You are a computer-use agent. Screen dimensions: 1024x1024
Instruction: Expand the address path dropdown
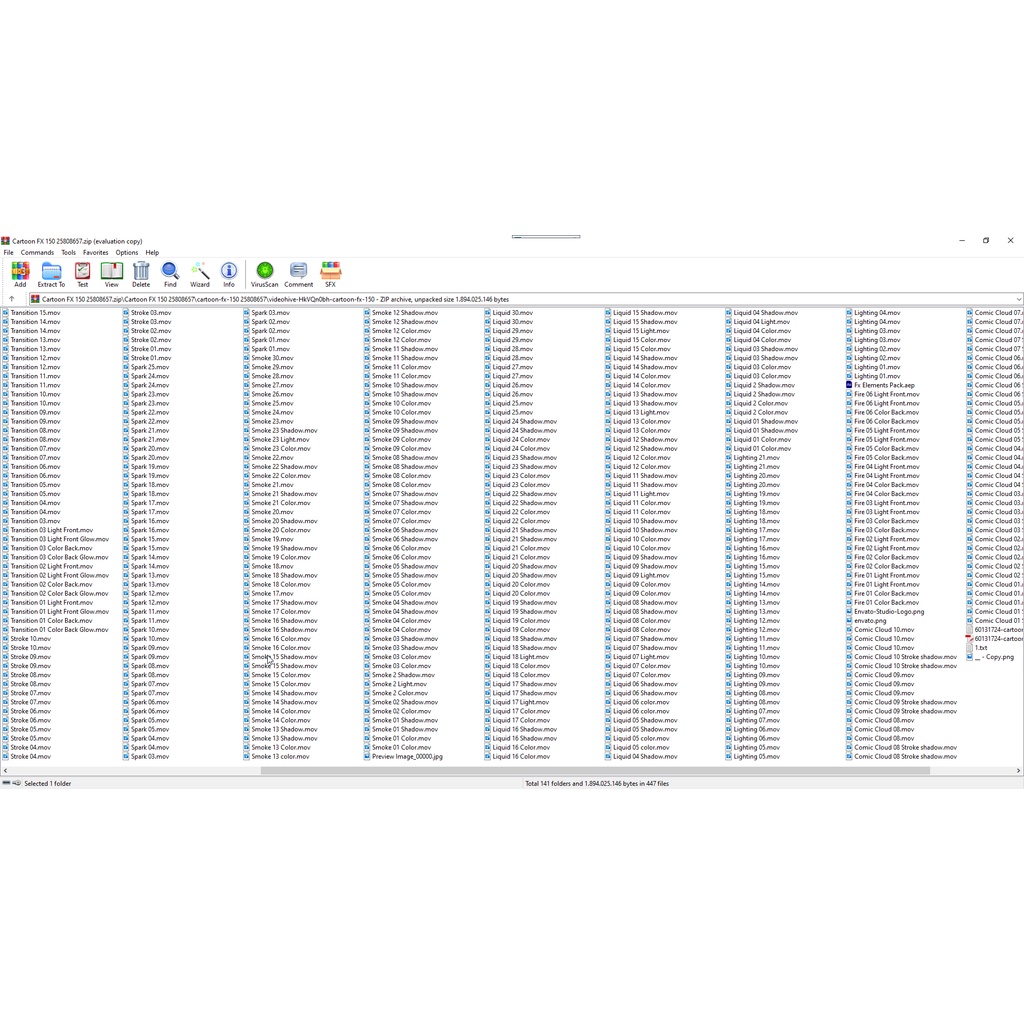1018,299
